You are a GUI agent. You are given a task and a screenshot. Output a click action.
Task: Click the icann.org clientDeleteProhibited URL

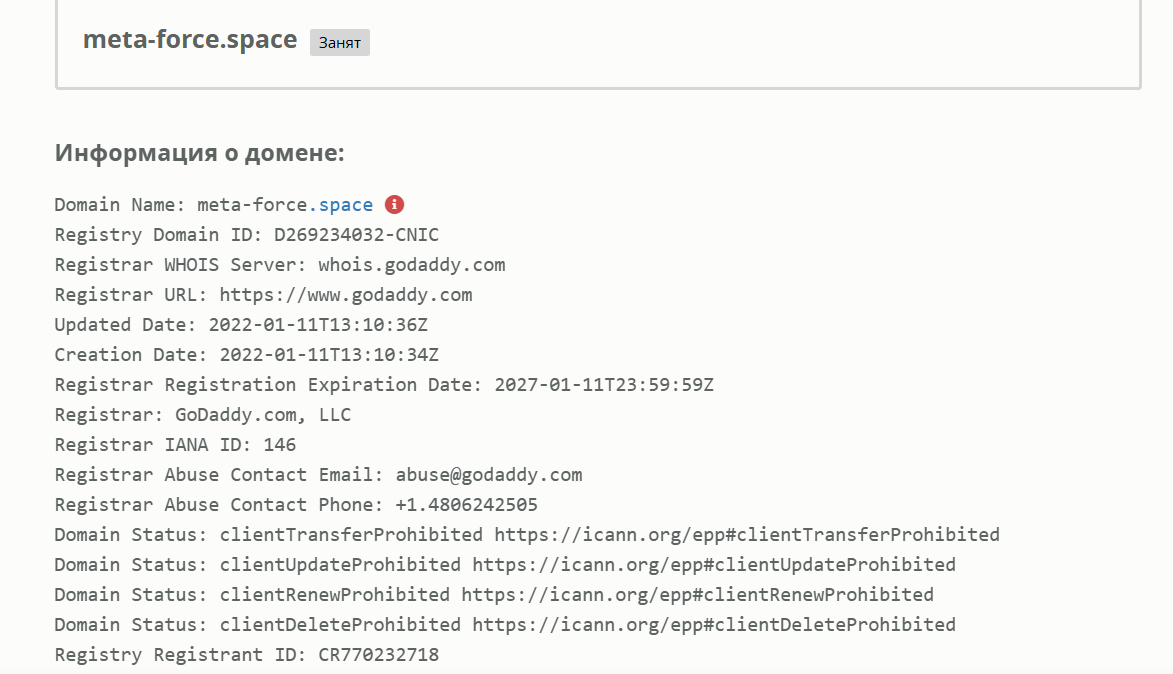tap(714, 625)
